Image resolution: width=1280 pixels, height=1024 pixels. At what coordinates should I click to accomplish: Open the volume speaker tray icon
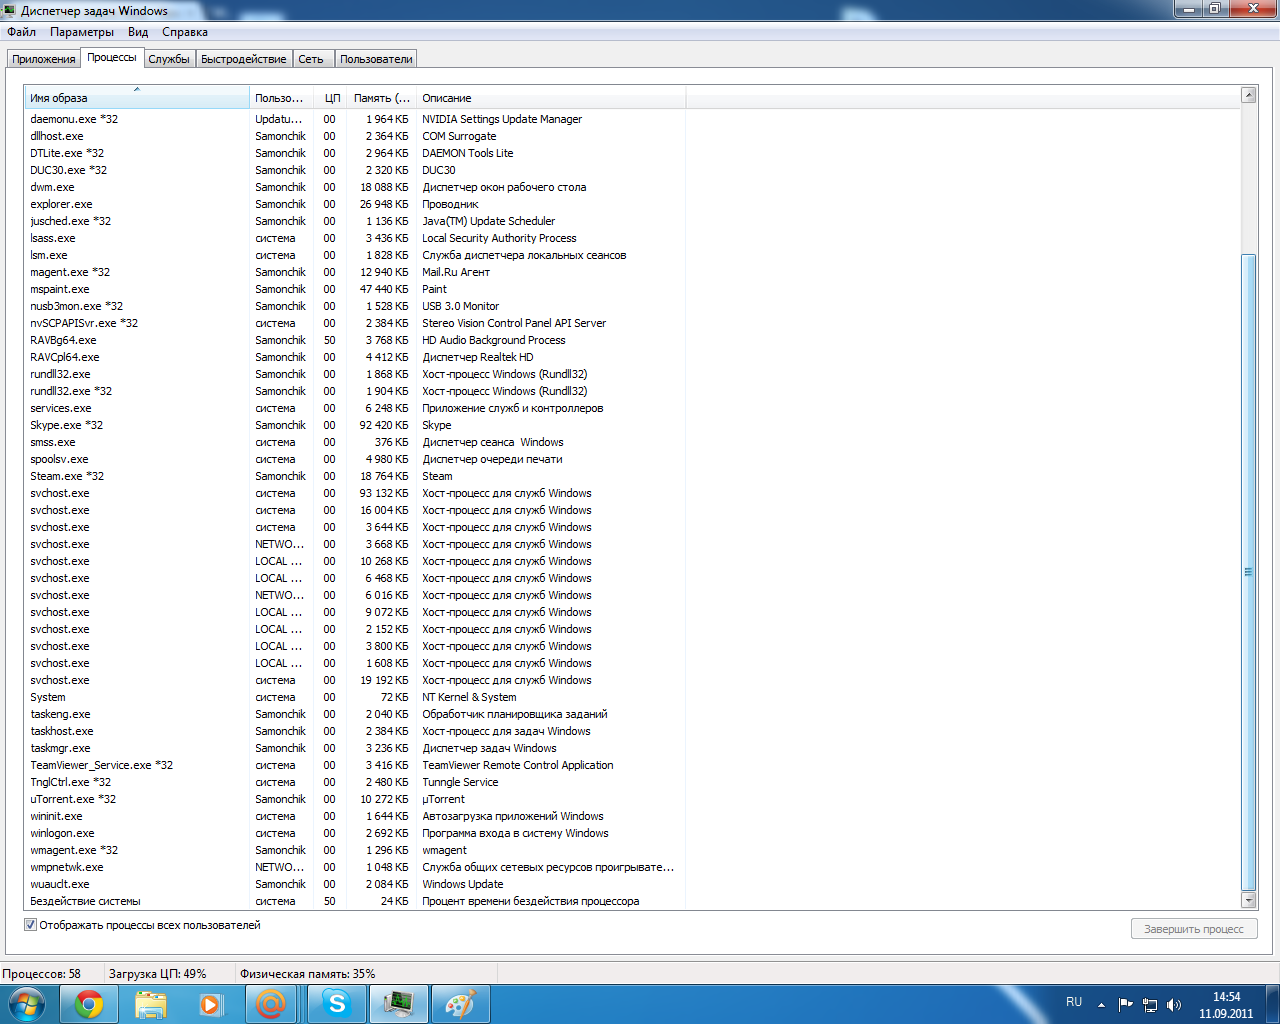pos(1174,1004)
